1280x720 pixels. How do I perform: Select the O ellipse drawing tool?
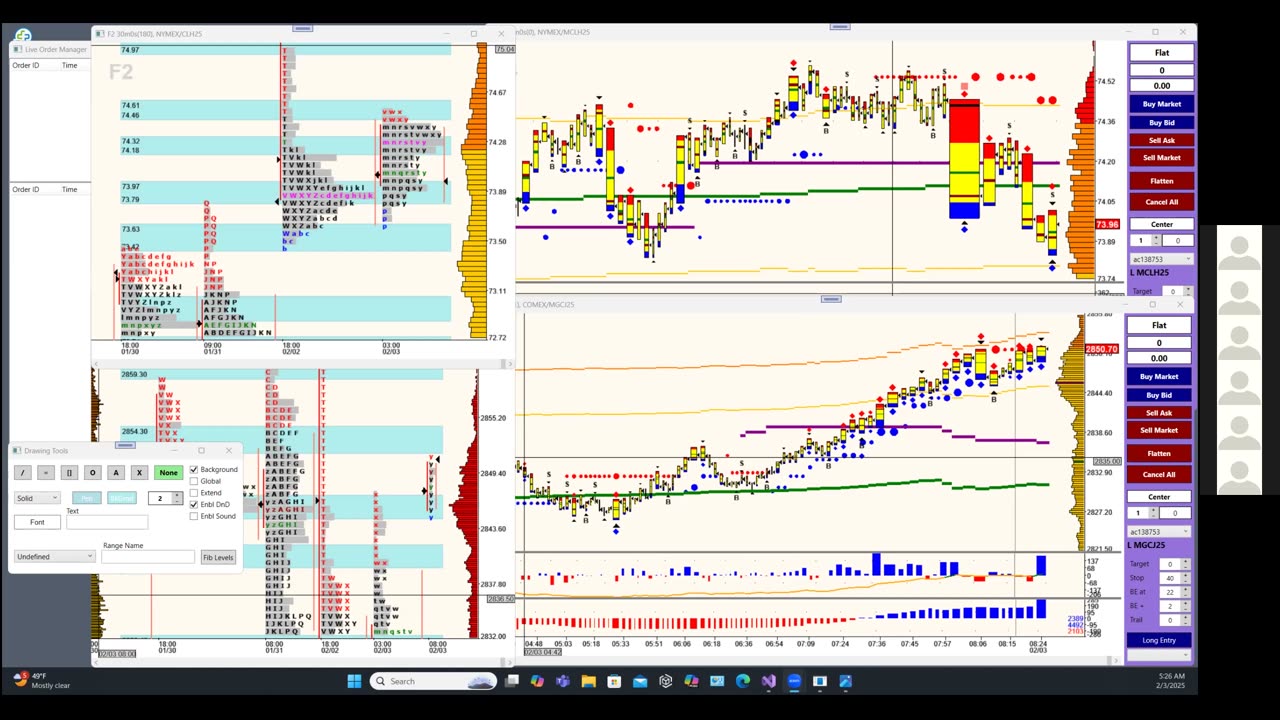[92, 473]
